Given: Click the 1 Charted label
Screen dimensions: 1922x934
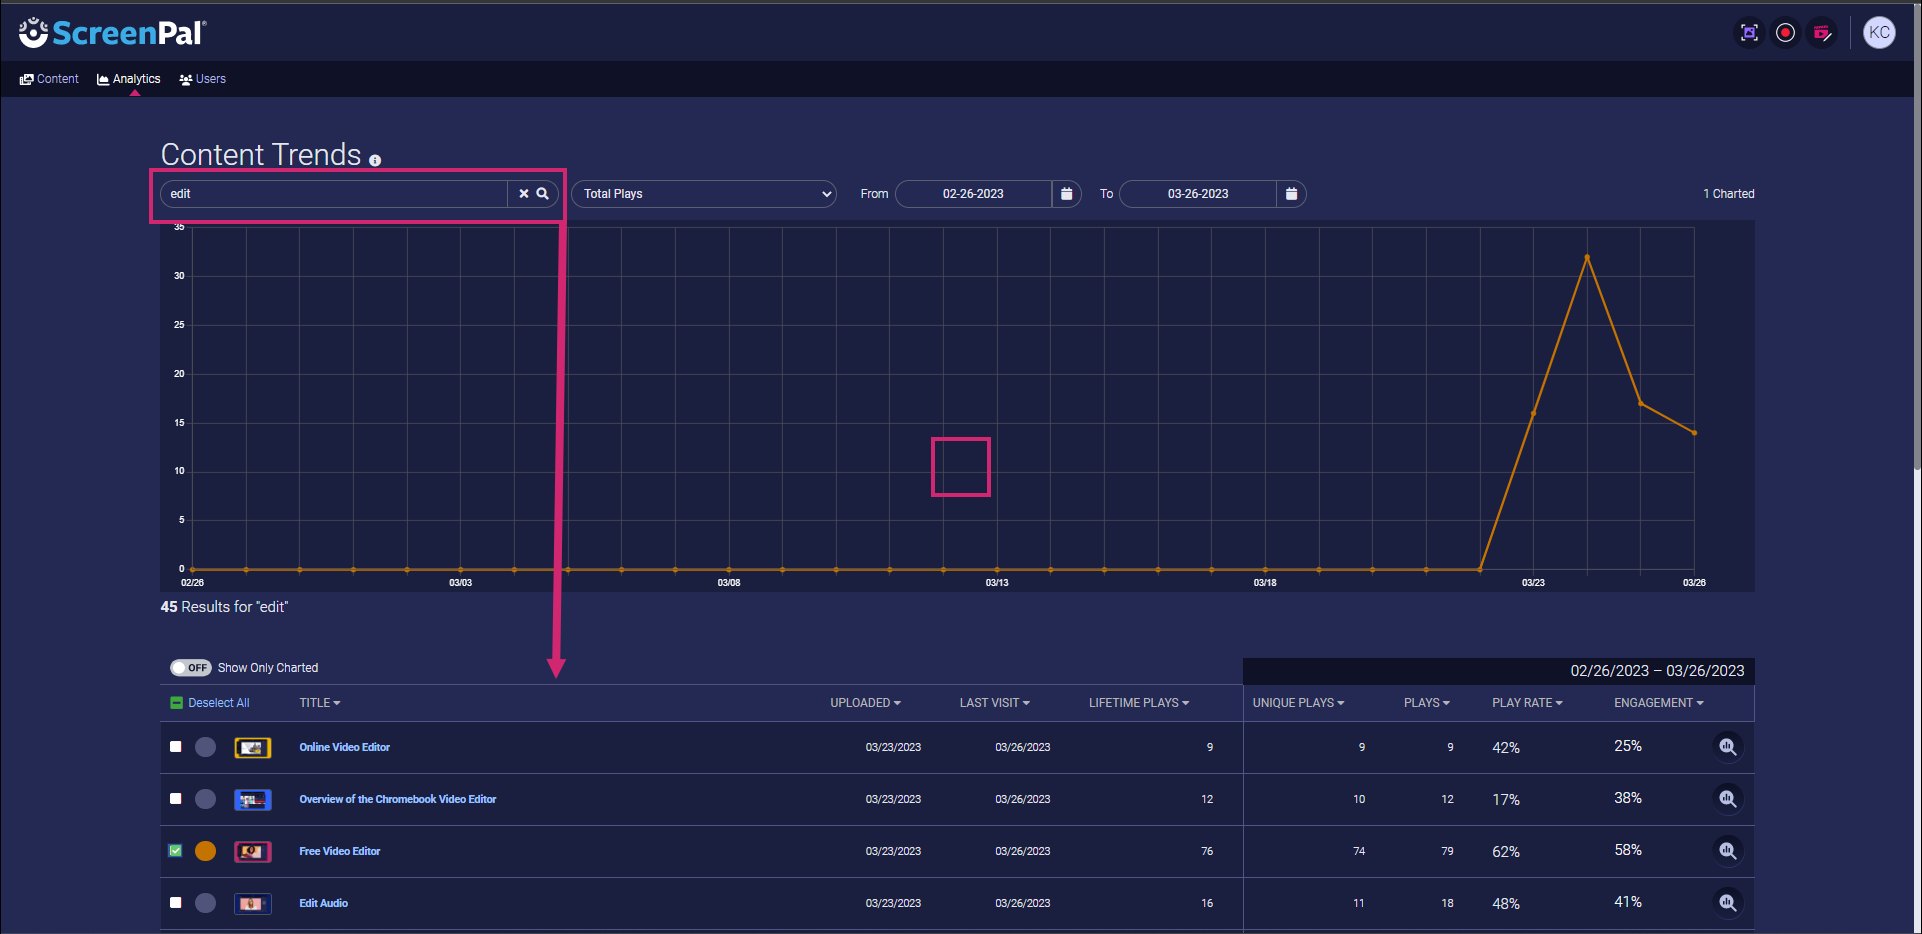Looking at the screenshot, I should click(1729, 194).
